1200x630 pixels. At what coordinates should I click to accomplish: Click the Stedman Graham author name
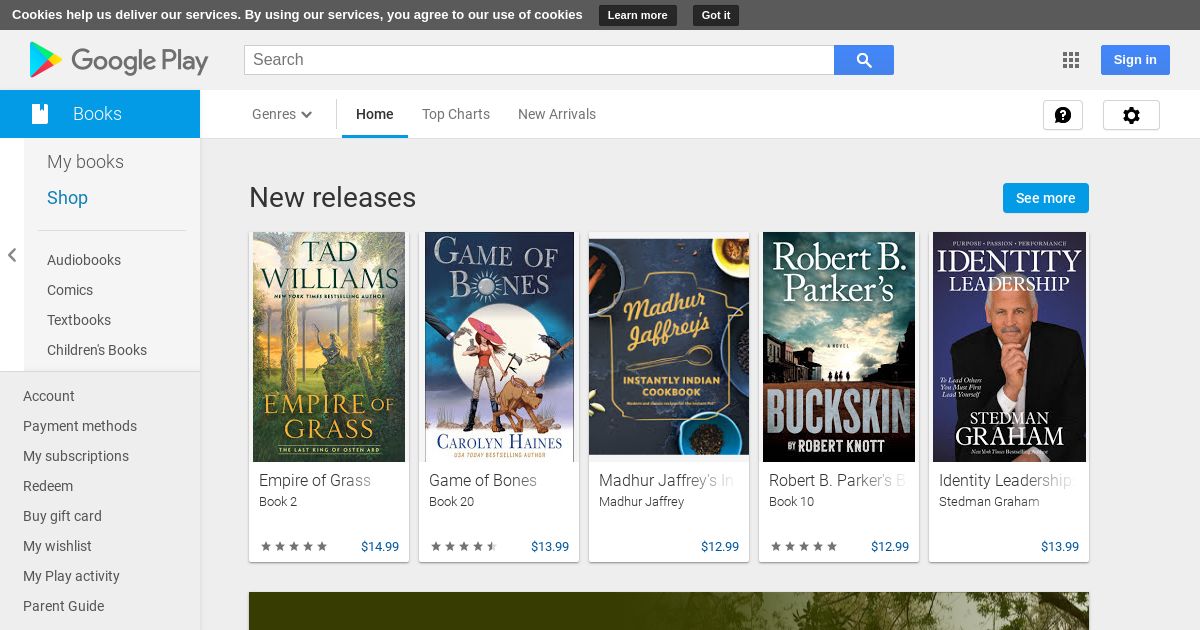tap(989, 502)
